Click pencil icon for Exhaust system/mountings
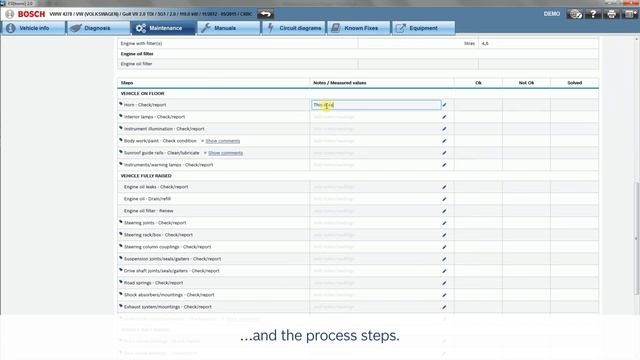Viewport: 640px width, 360px height. 444,307
